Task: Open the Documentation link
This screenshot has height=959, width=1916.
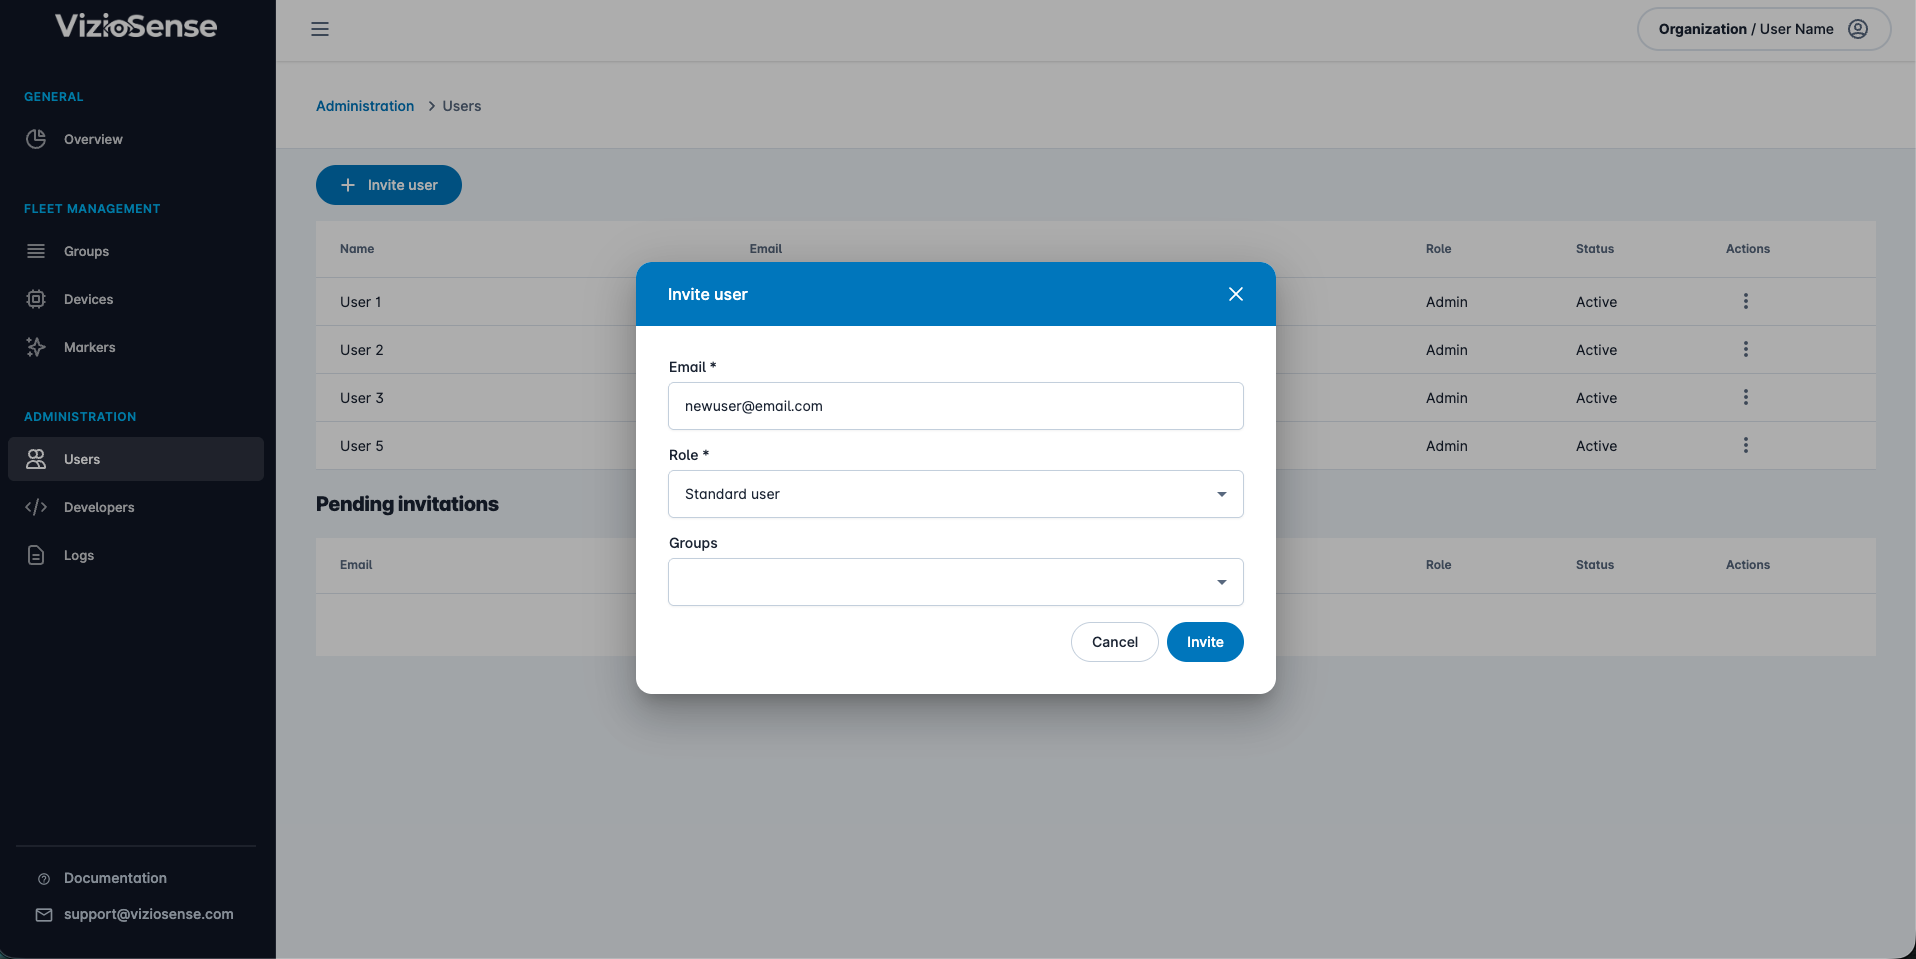Action: pos(115,878)
